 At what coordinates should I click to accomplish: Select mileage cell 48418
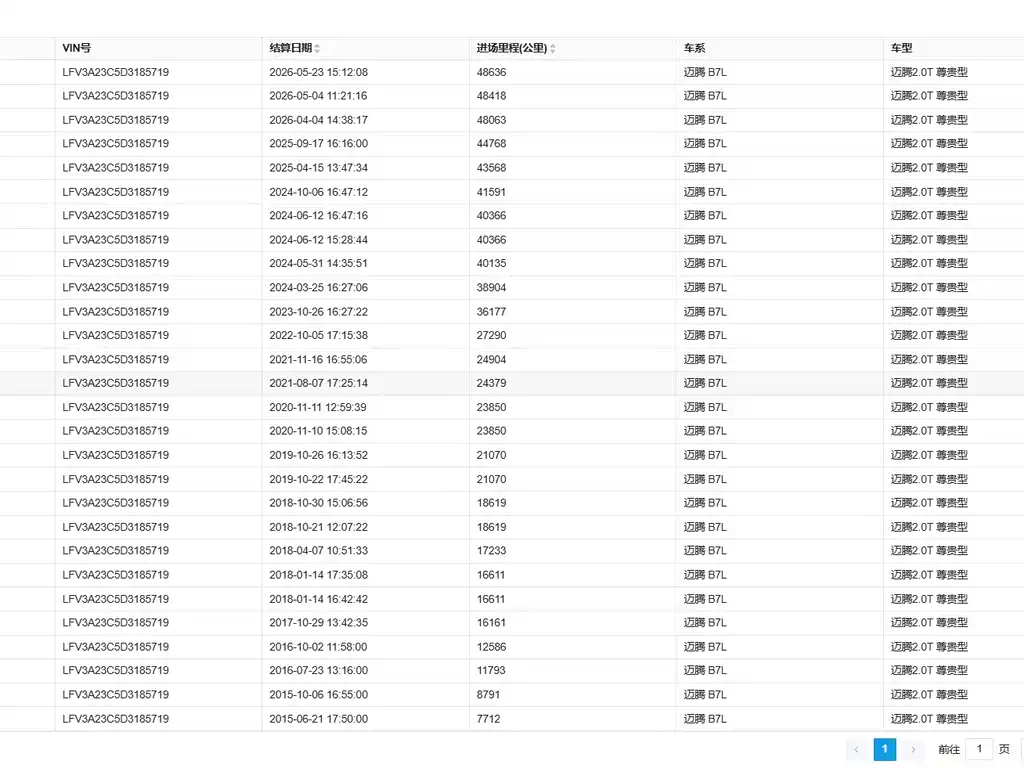point(491,96)
